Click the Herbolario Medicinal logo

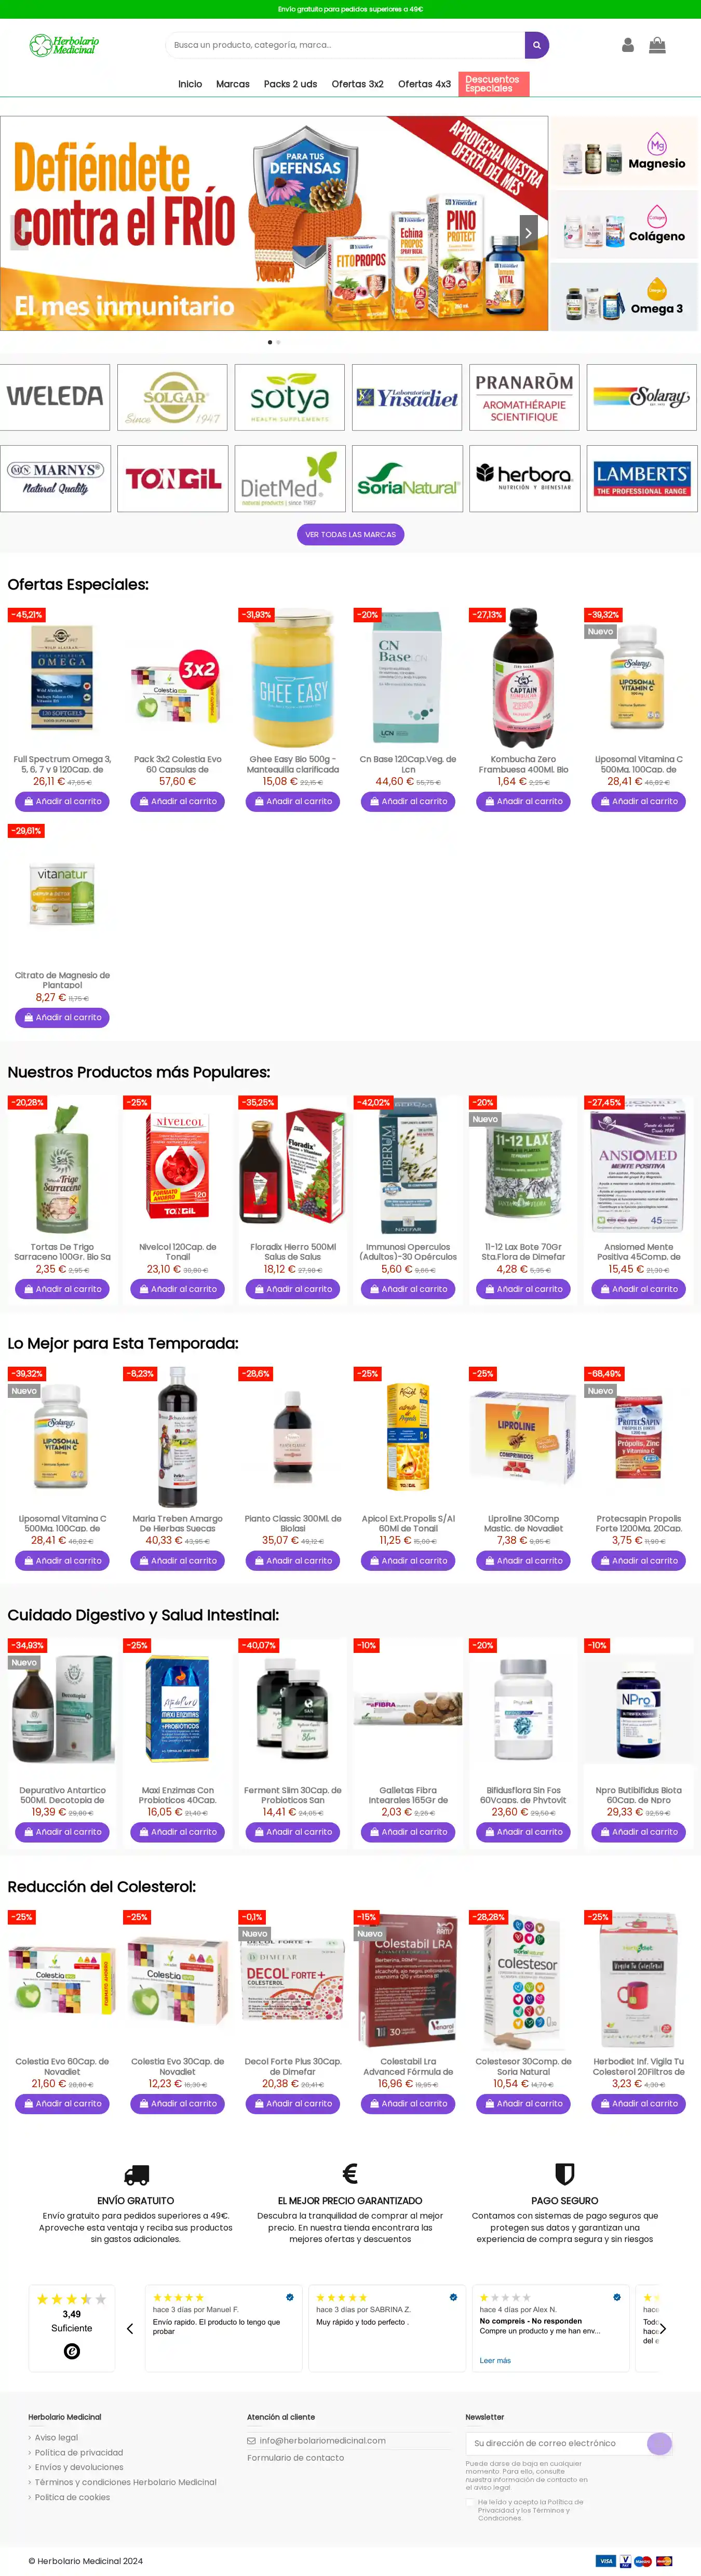click(x=65, y=45)
